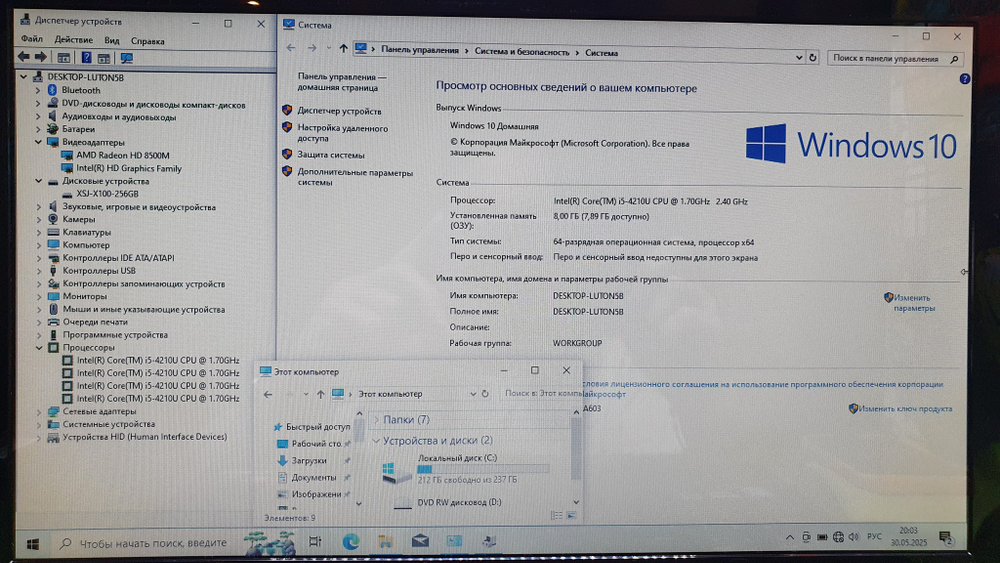Select Документы in Explorer sidebar
This screenshot has height=563, width=1000.
click(314, 478)
